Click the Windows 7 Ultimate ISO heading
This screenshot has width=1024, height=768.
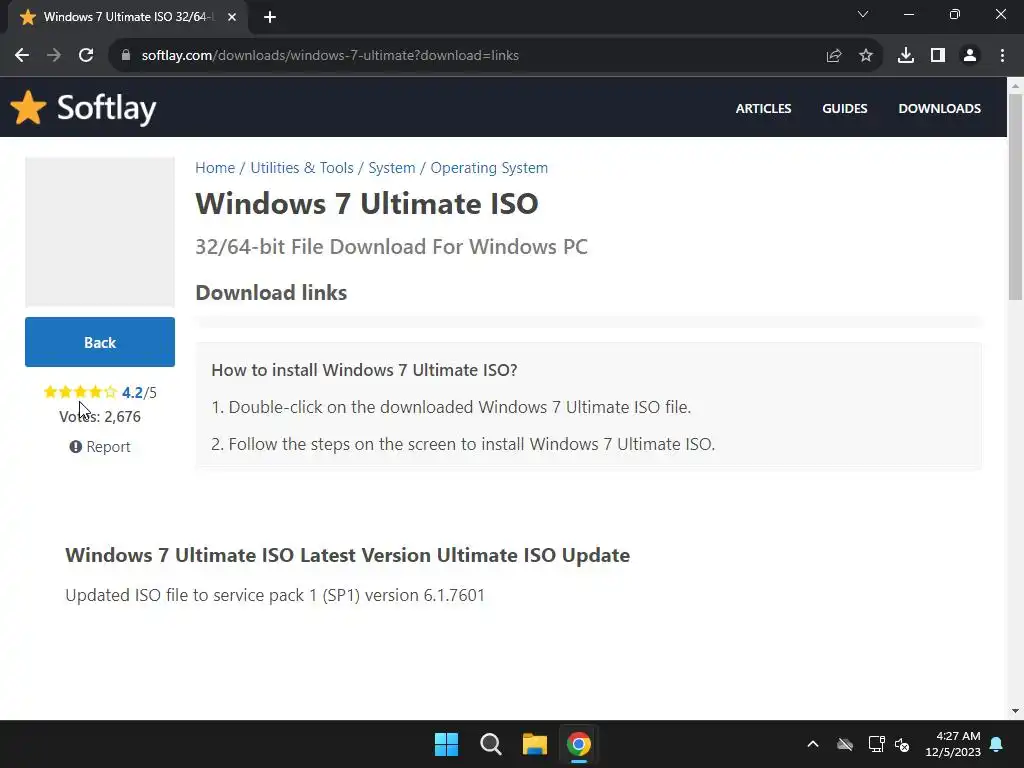pyautogui.click(x=367, y=204)
